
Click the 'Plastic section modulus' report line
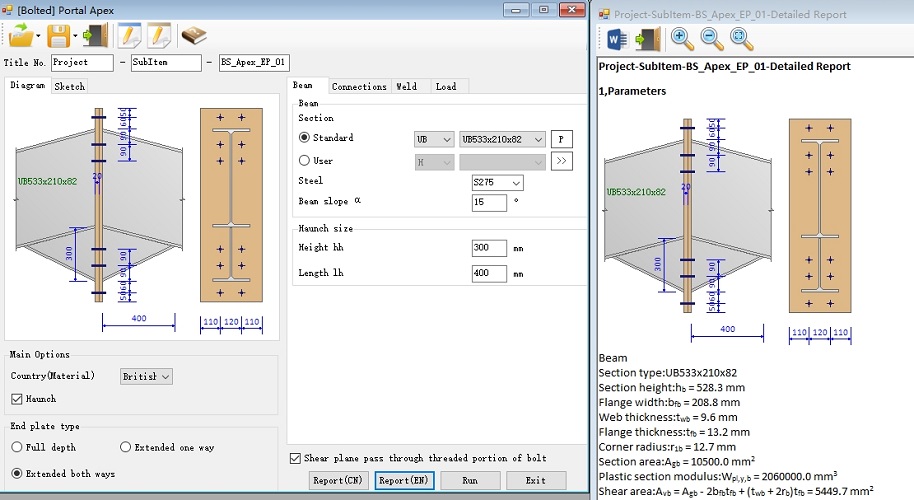[x=718, y=476]
